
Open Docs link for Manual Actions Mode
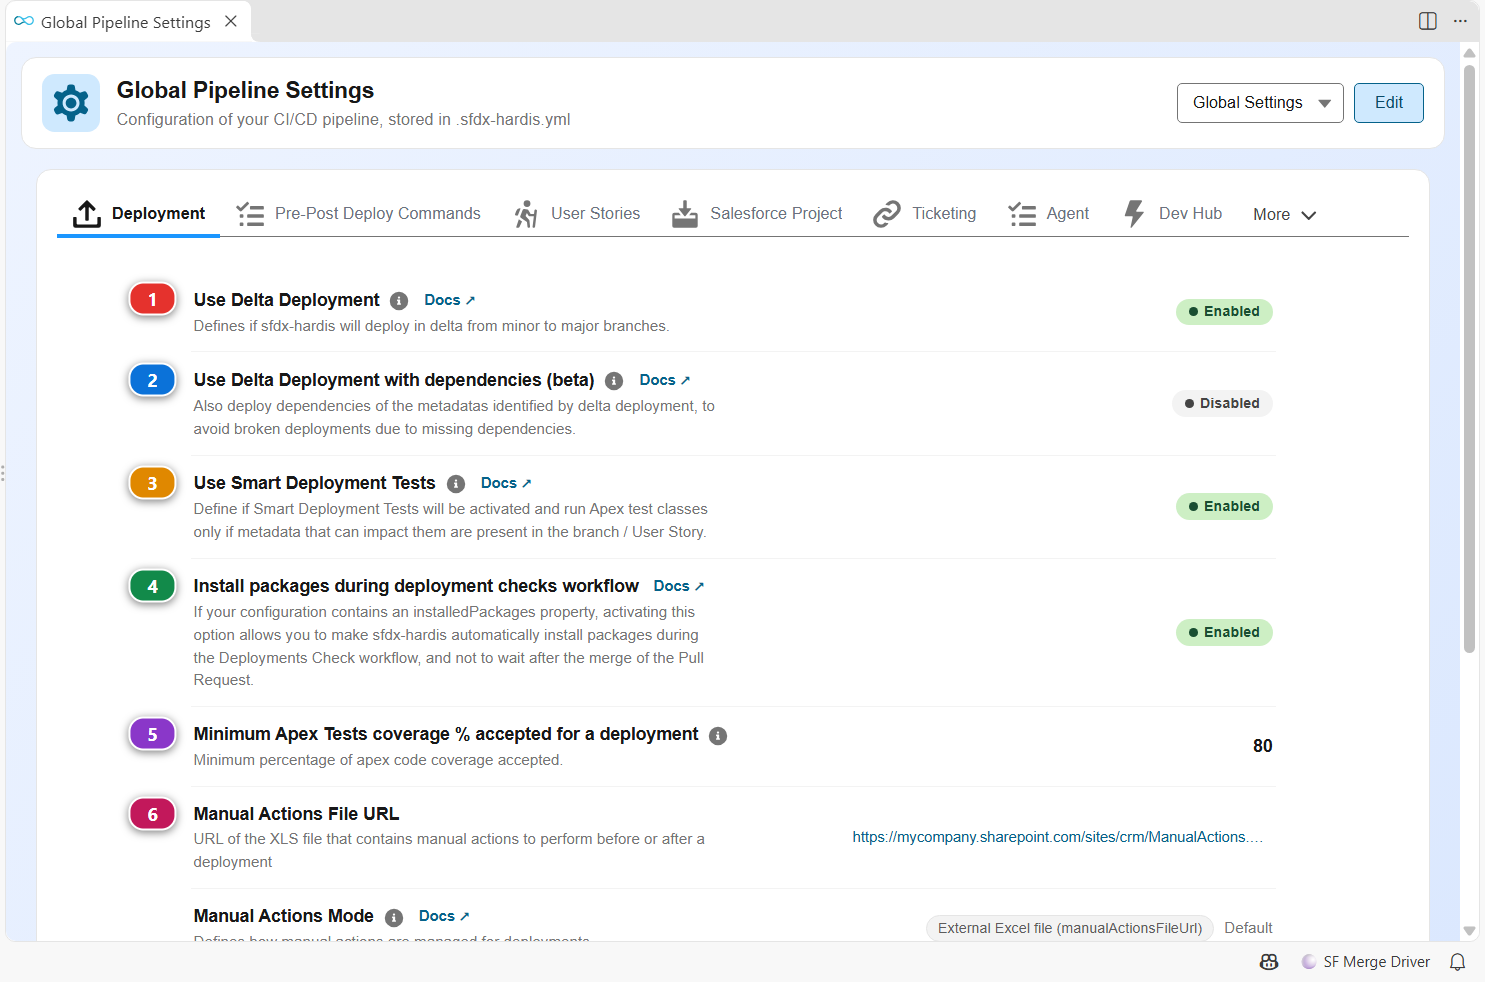pyautogui.click(x=444, y=917)
